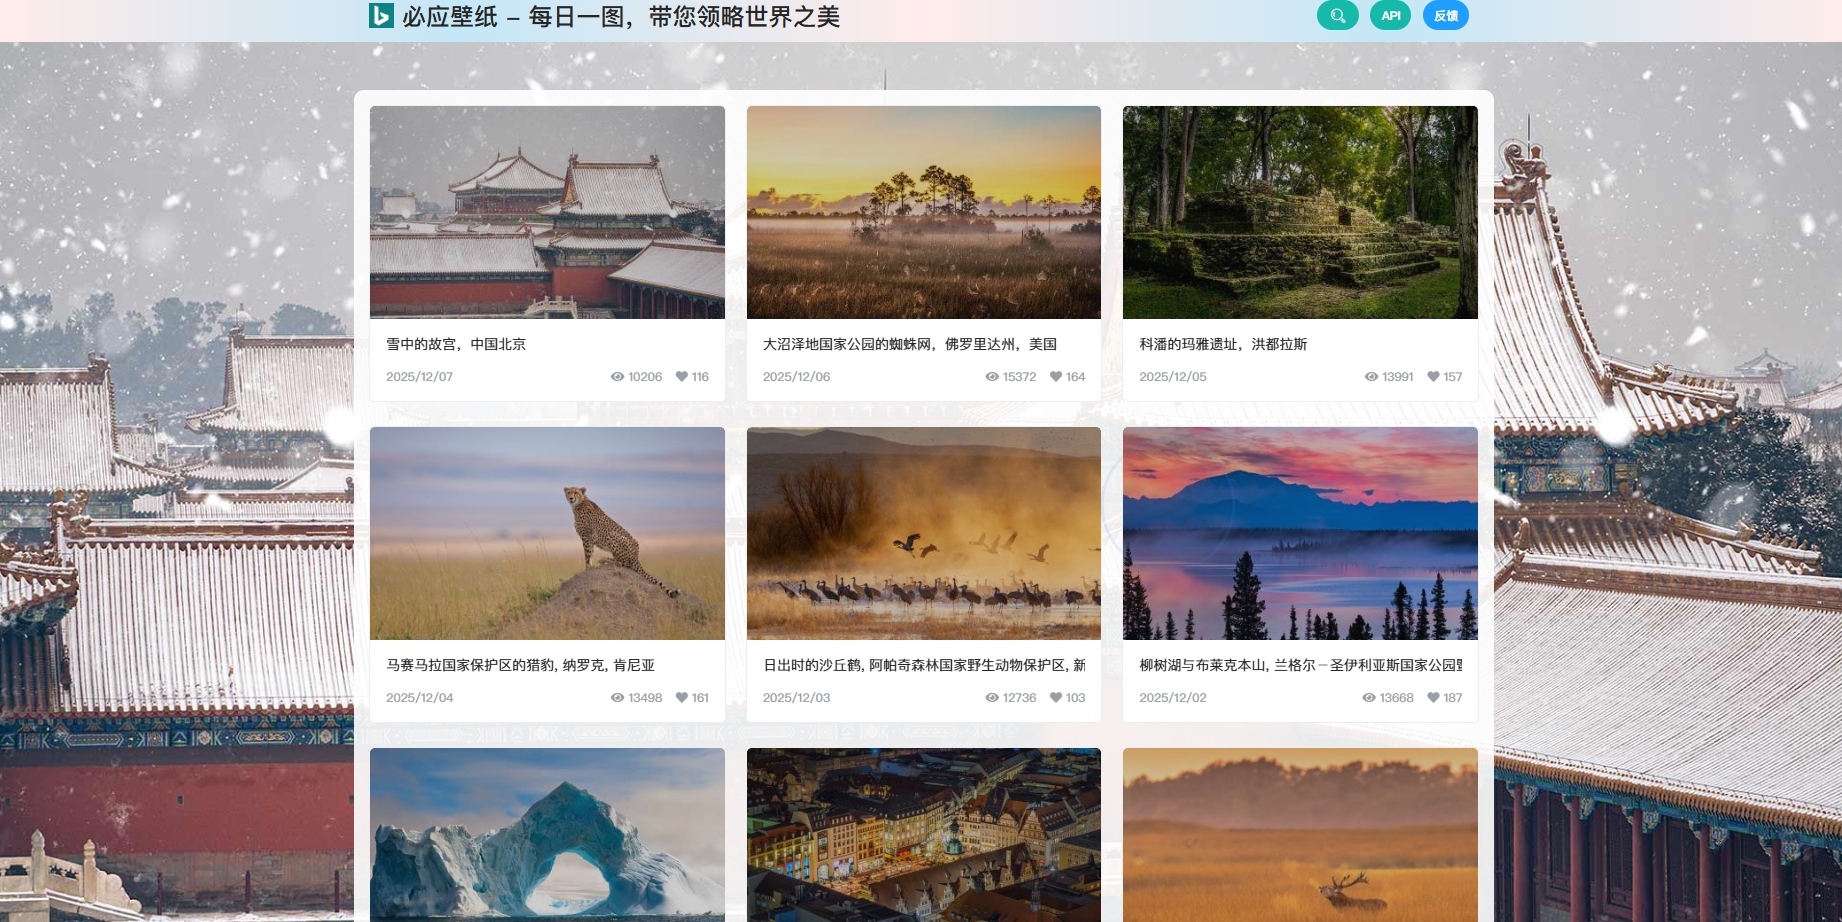The width and height of the screenshot is (1842, 922).
Task: Click title 日出时的沙丘鹤
Action: coord(923,665)
